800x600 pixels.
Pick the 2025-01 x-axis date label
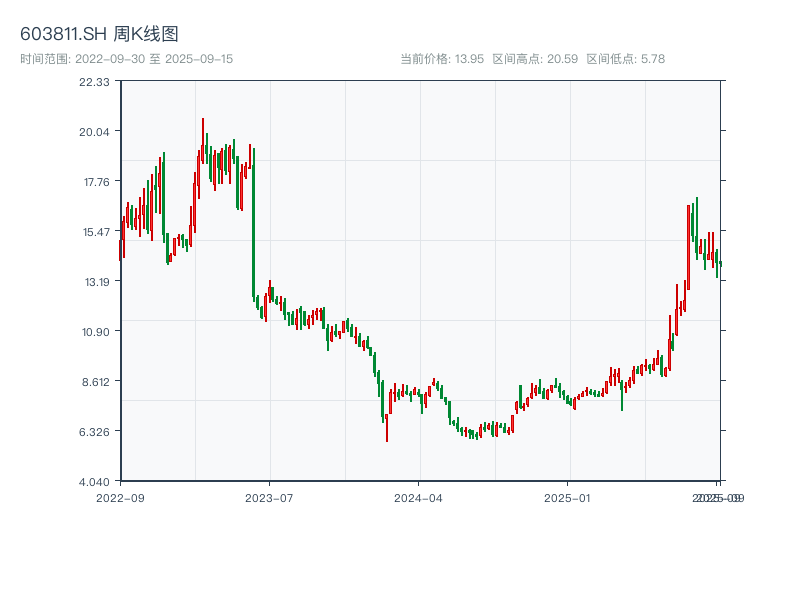pos(569,497)
